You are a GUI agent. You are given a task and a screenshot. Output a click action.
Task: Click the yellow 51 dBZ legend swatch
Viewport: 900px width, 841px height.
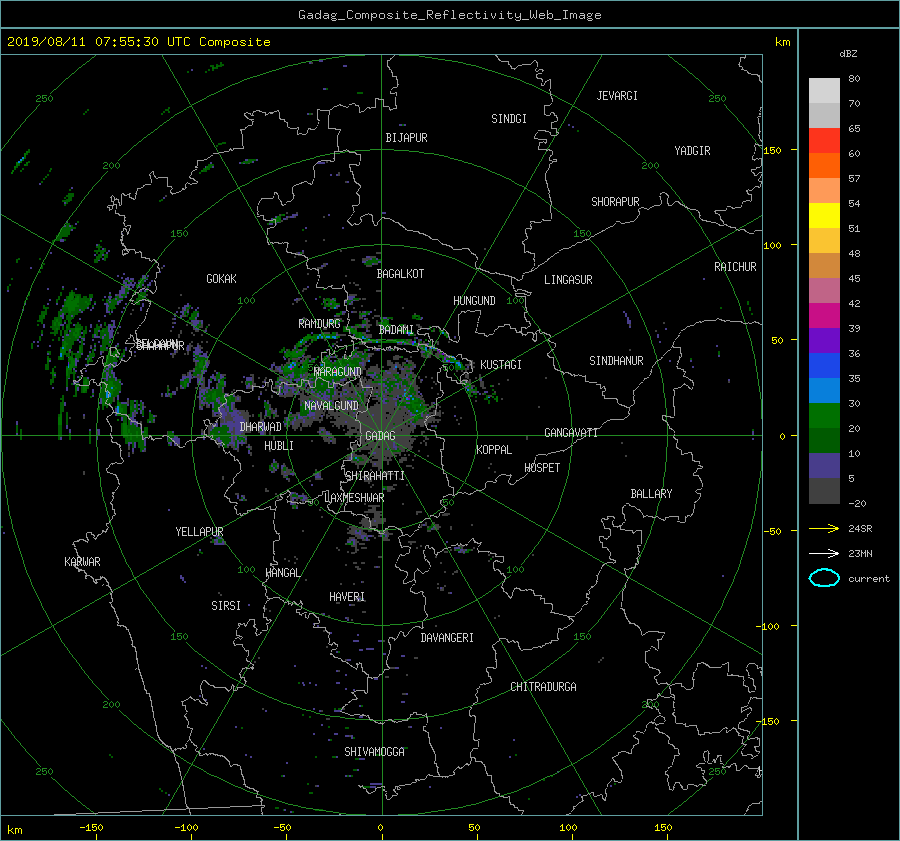point(824,215)
